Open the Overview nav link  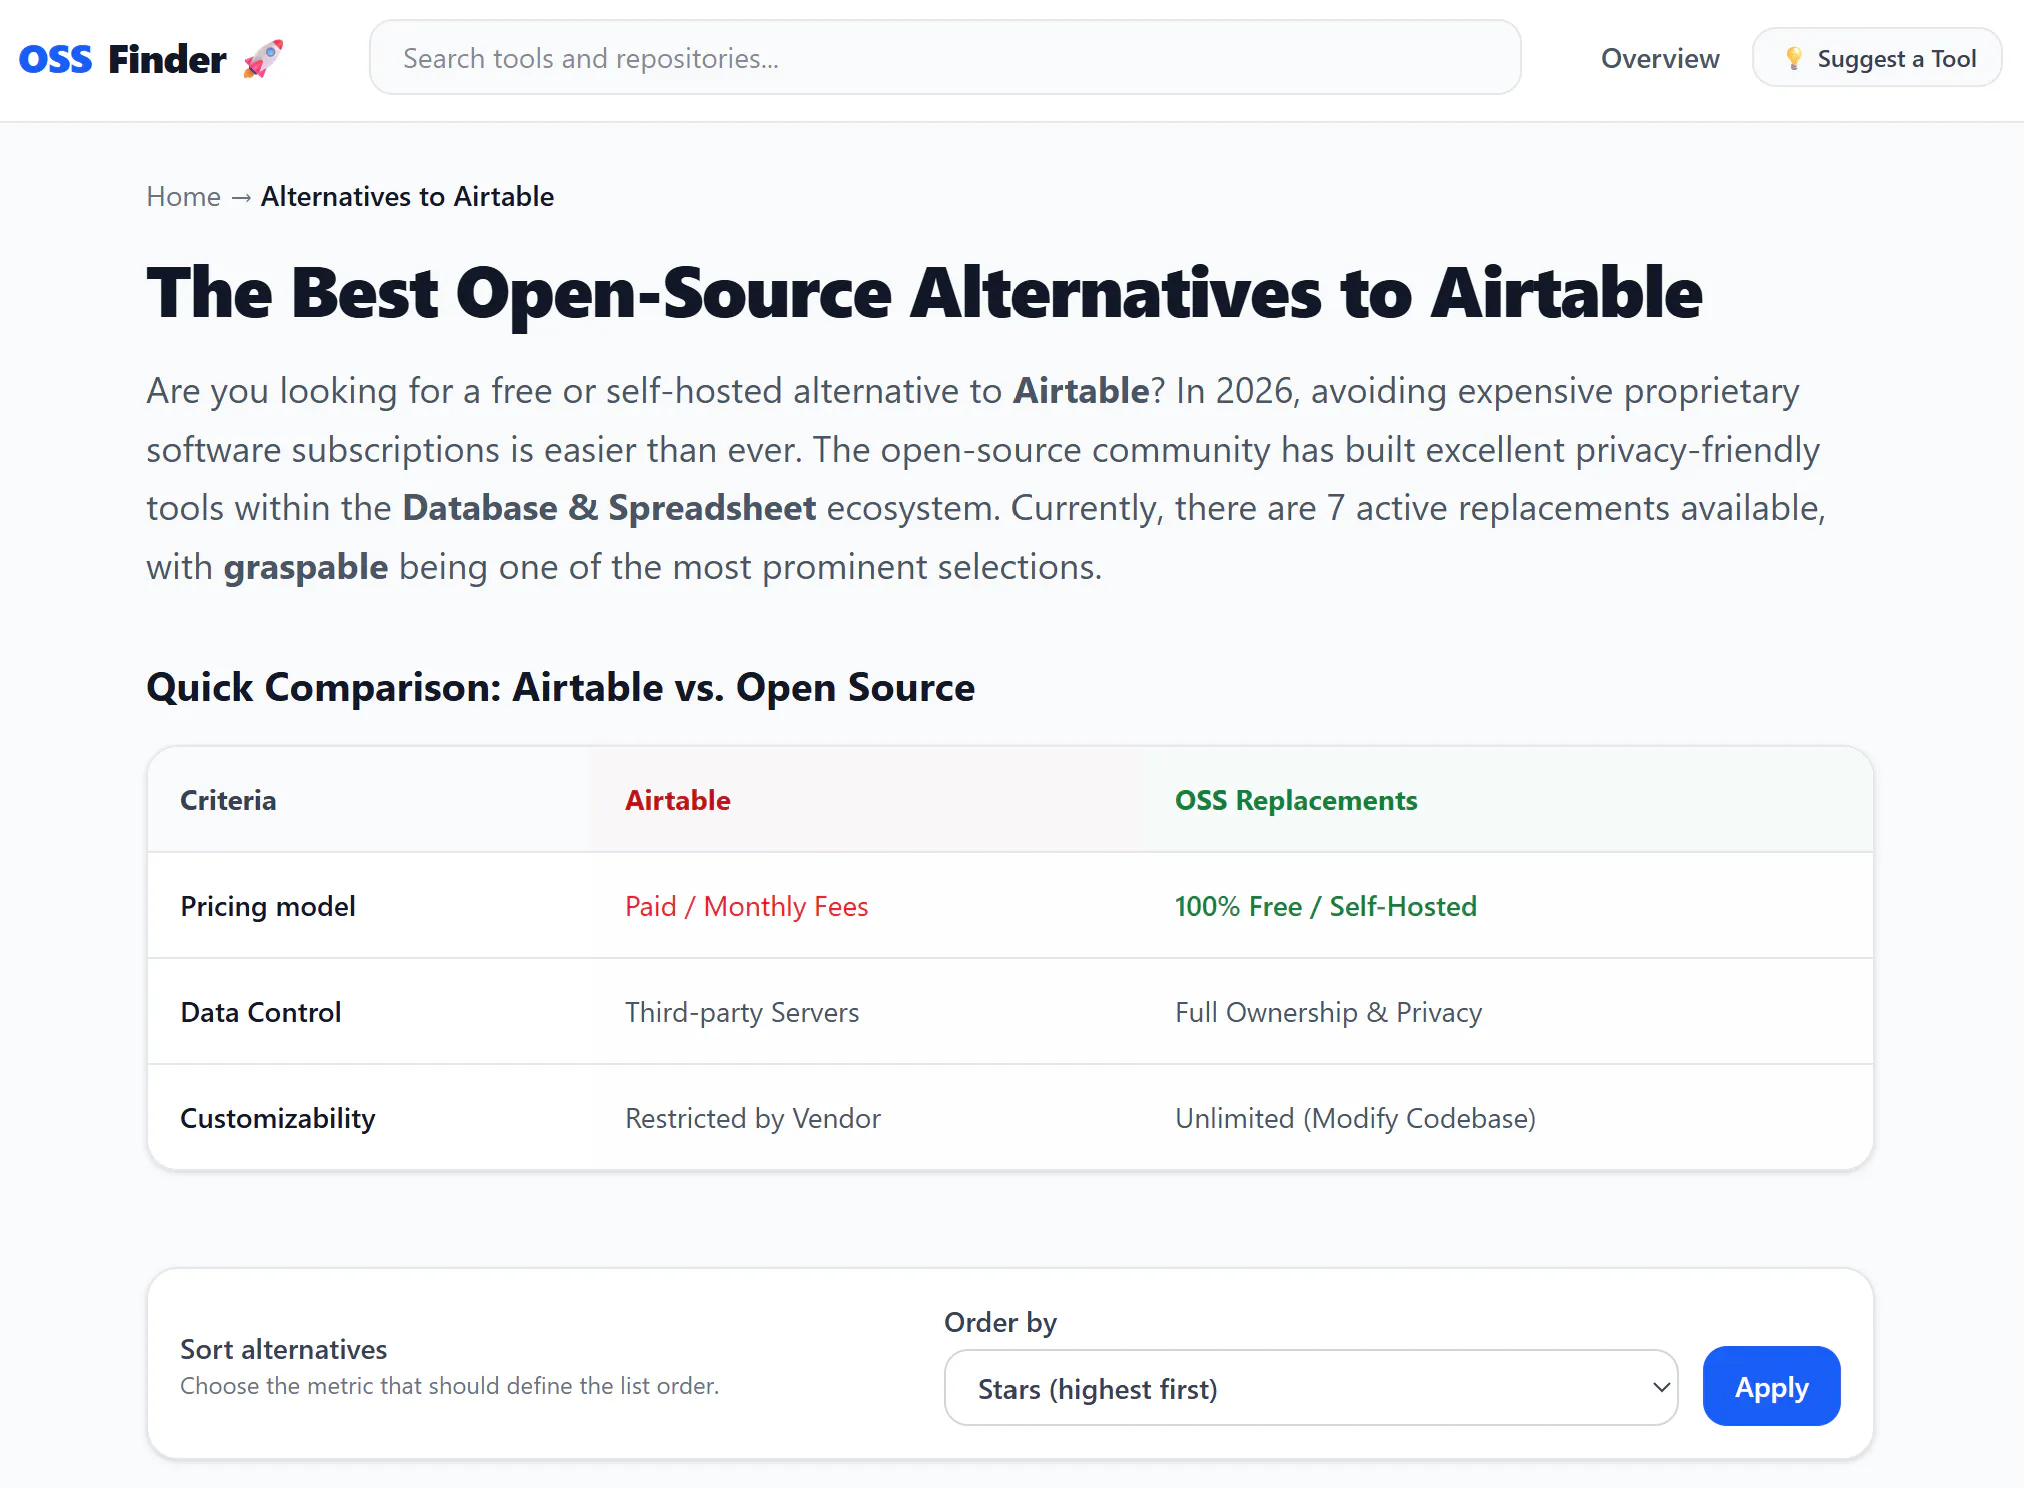pos(1660,58)
